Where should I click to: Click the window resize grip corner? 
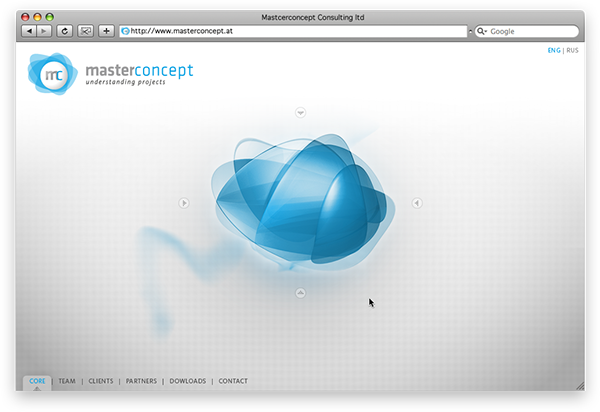(580, 386)
